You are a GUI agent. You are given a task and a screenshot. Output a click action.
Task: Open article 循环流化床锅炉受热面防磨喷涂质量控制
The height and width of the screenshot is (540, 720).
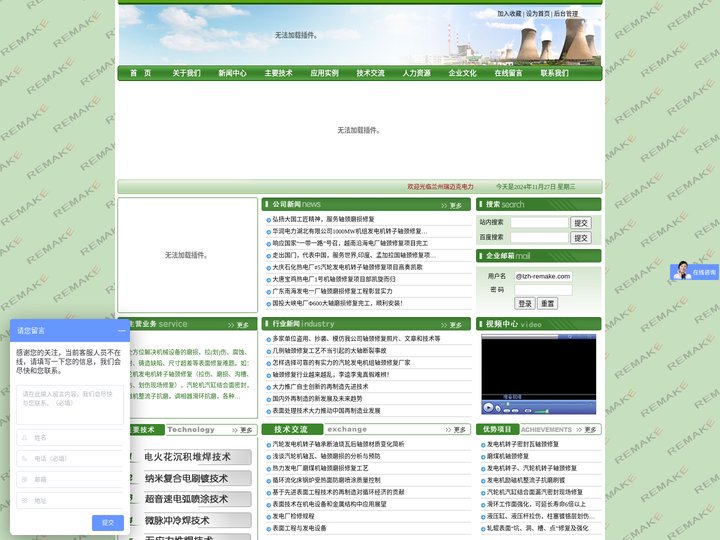click(x=326, y=480)
